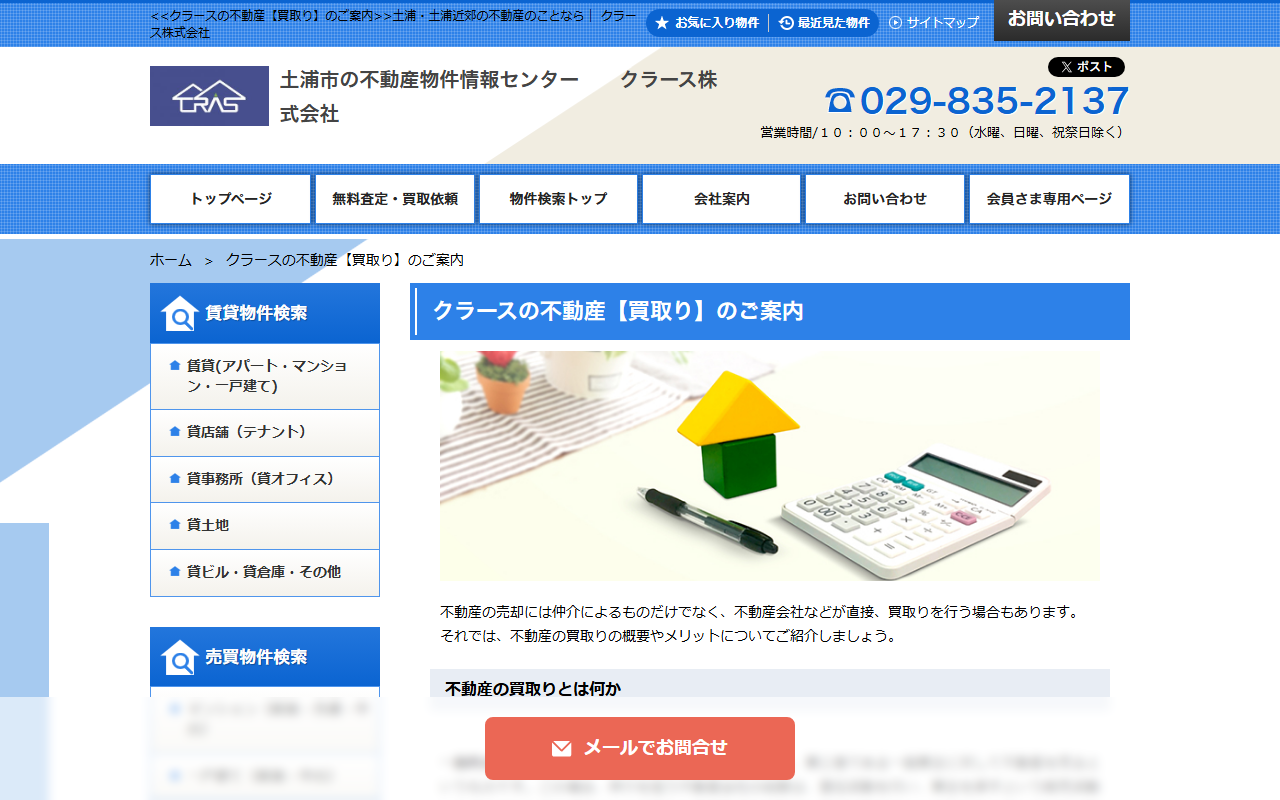Select the トップページ navigation item

click(x=231, y=199)
